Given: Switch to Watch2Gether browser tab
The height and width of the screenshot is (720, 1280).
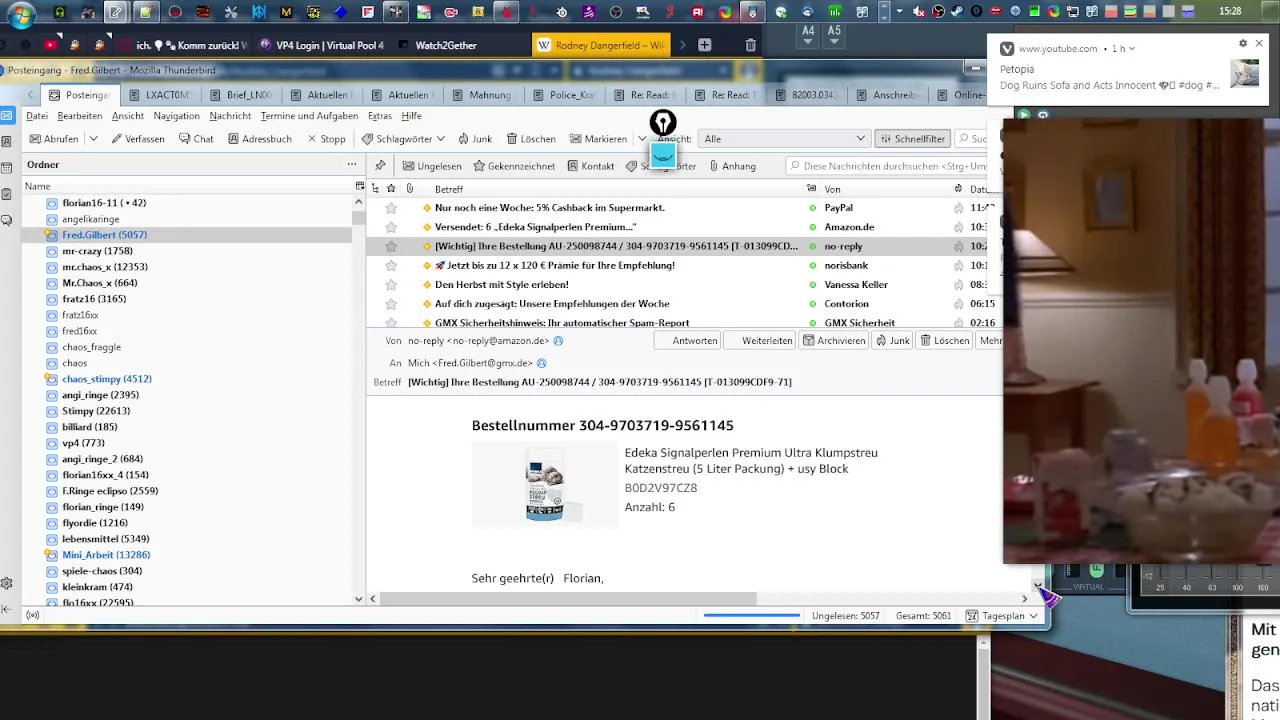Looking at the screenshot, I should click(446, 45).
